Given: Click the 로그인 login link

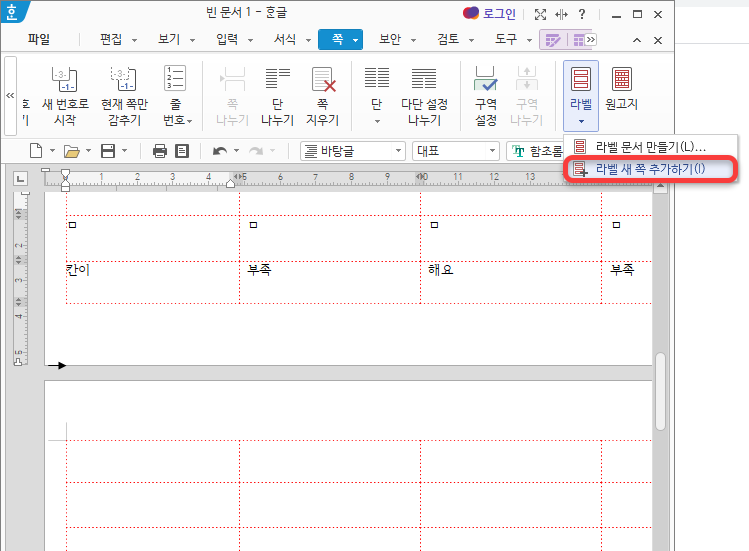Looking at the screenshot, I should click(499, 14).
